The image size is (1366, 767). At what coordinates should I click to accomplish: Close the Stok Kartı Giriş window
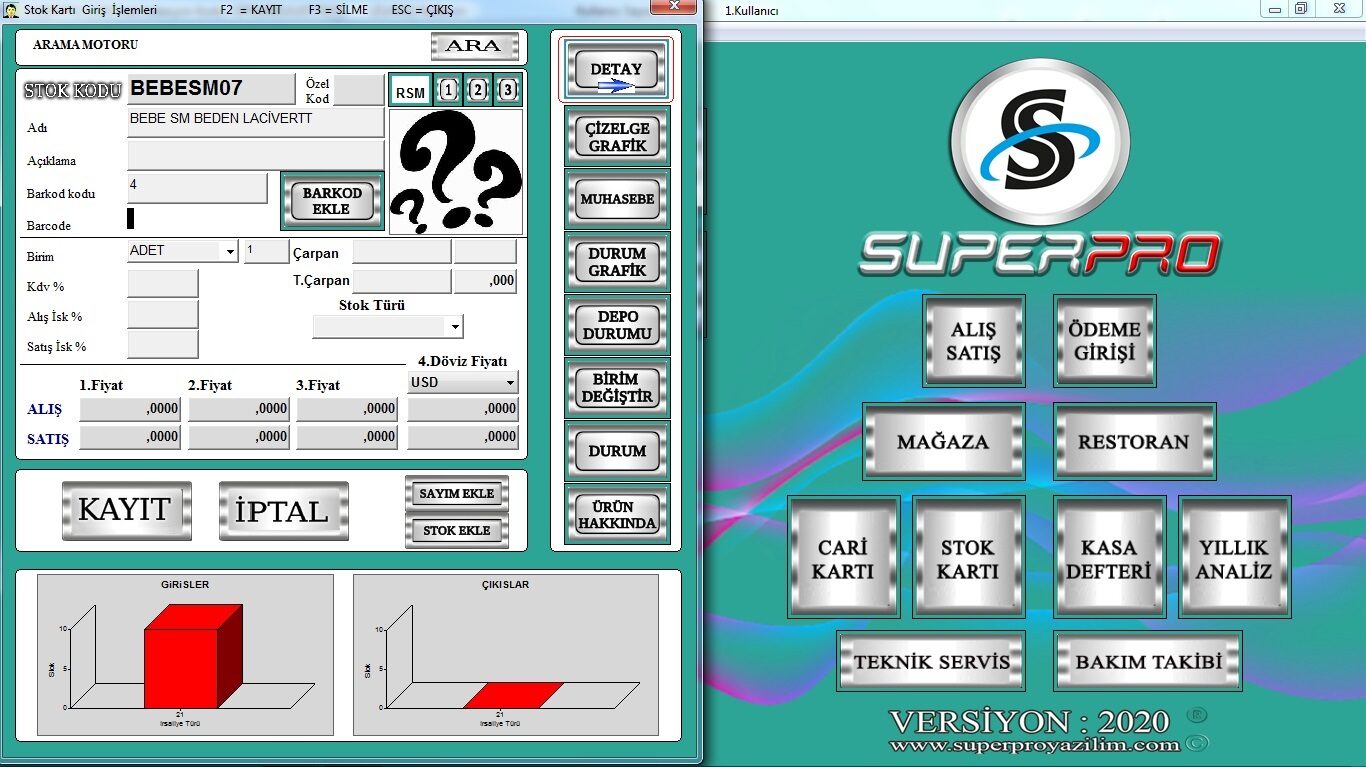coord(672,7)
